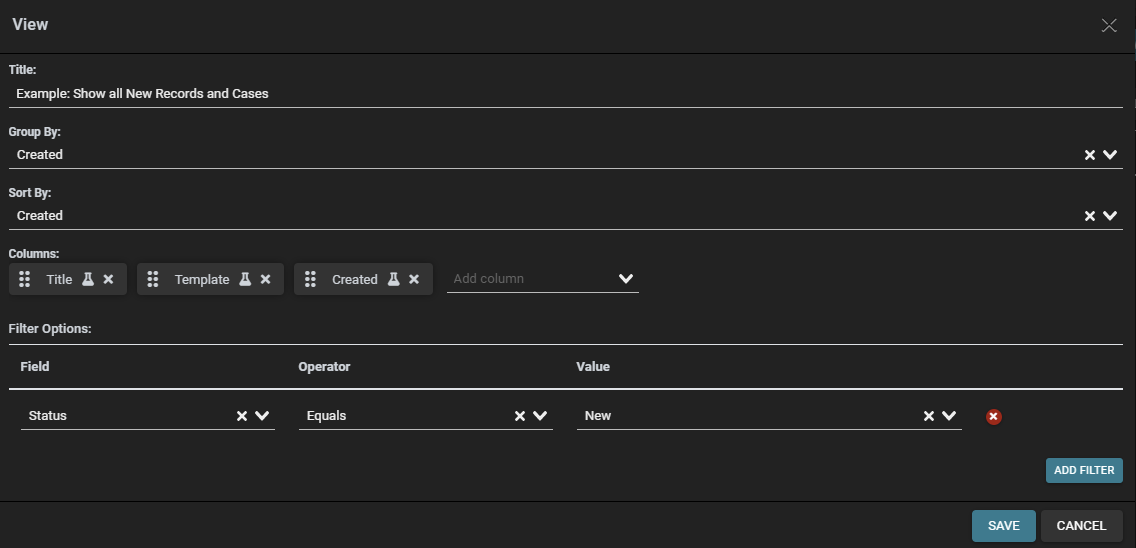Viewport: 1136px width, 548px height.
Task: Grab the drag handle on Template column
Action: pyautogui.click(x=153, y=279)
